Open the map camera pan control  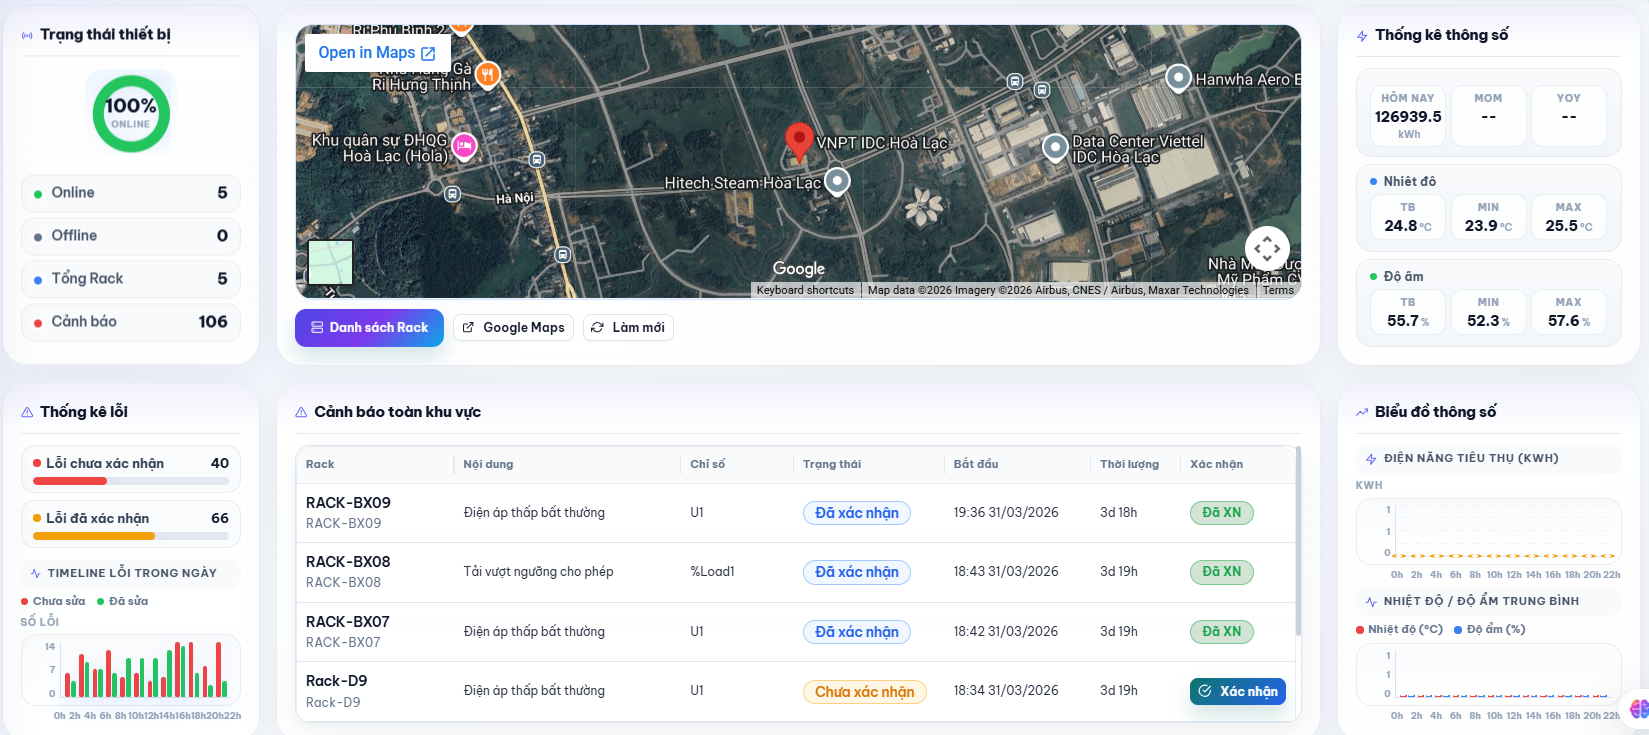(x=1266, y=248)
